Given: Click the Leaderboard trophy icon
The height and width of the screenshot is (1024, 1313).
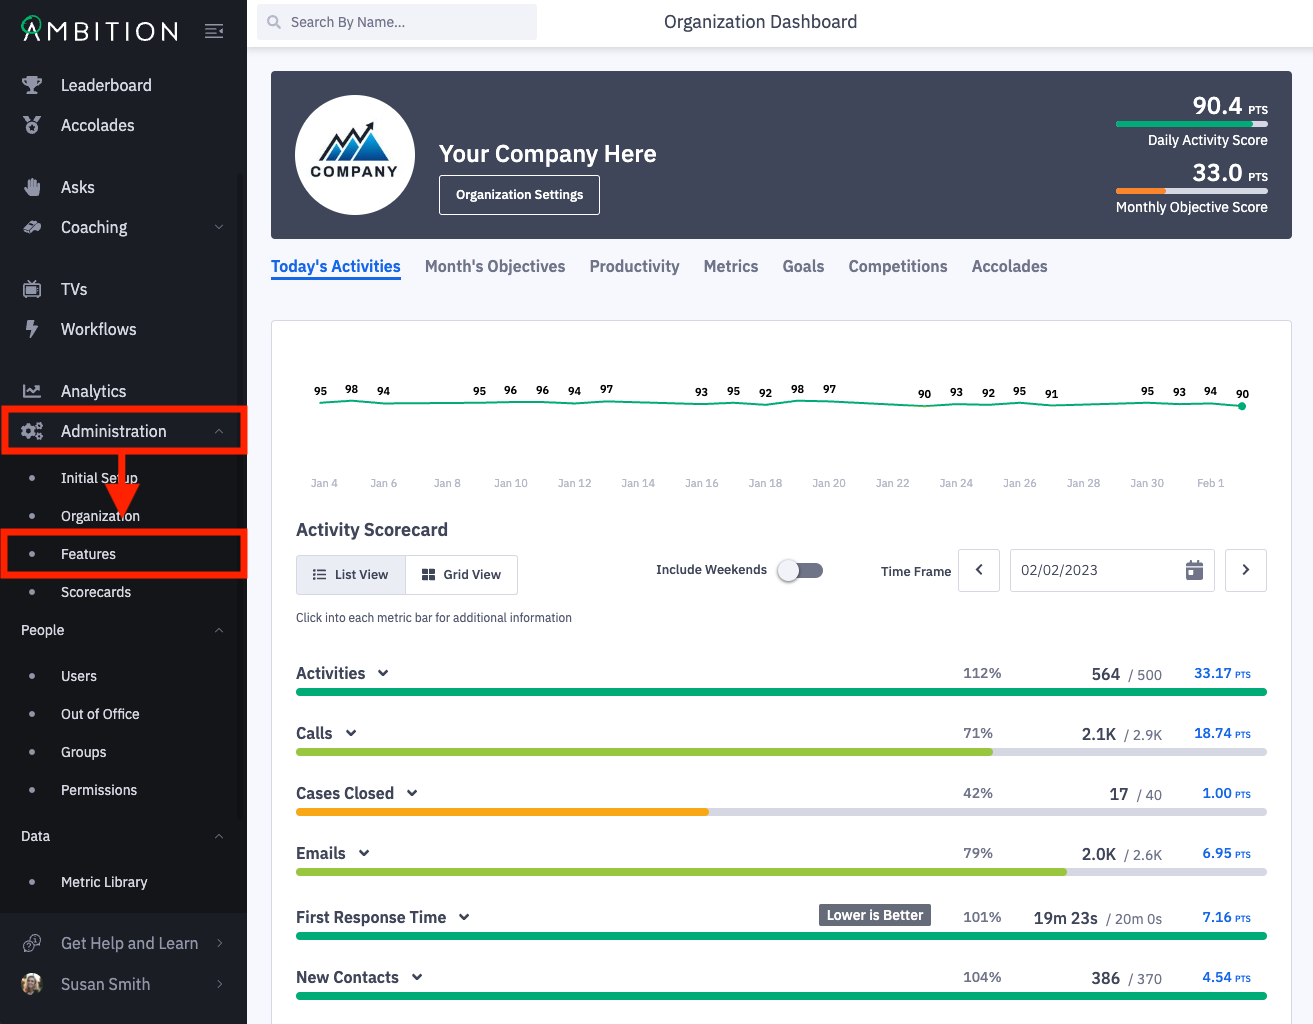Looking at the screenshot, I should [x=32, y=85].
